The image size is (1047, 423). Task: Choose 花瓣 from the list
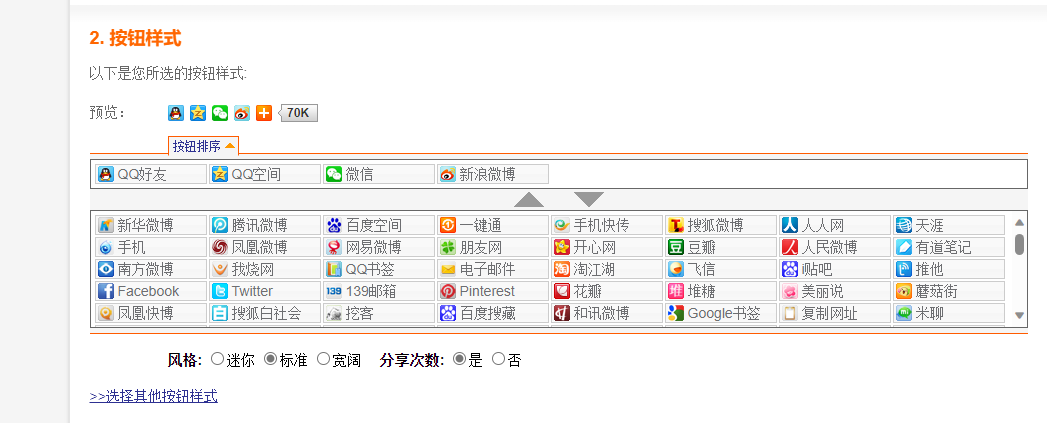(607, 291)
